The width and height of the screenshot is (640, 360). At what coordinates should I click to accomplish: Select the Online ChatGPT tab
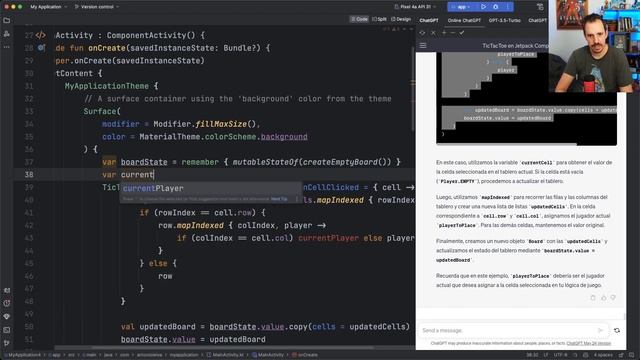click(464, 20)
